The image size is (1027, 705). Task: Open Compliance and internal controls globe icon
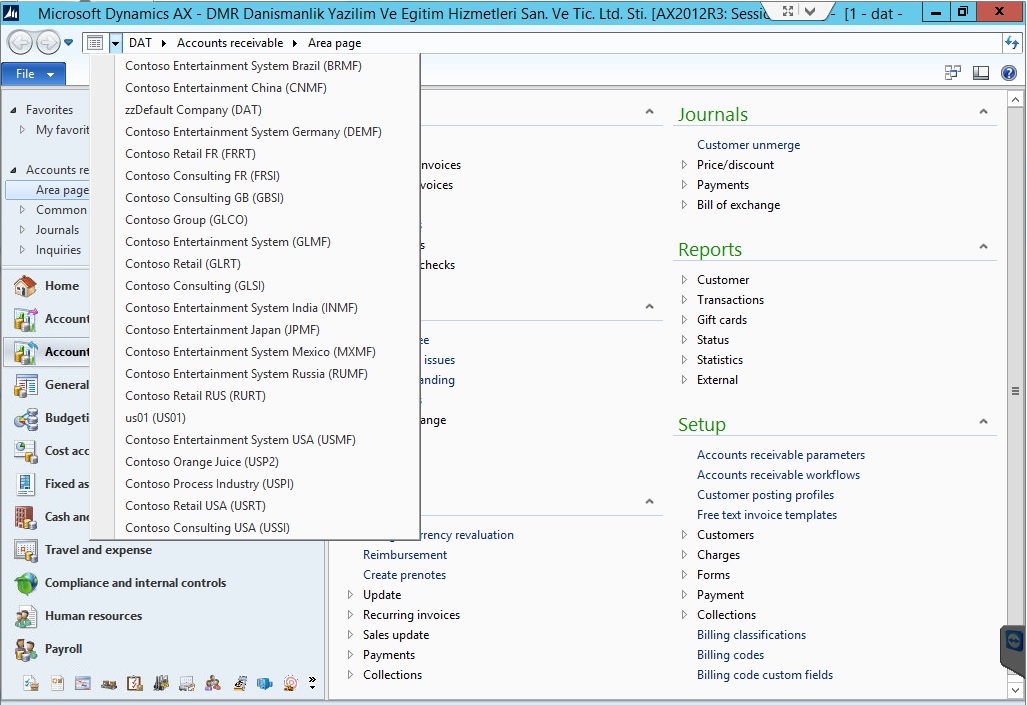point(26,583)
